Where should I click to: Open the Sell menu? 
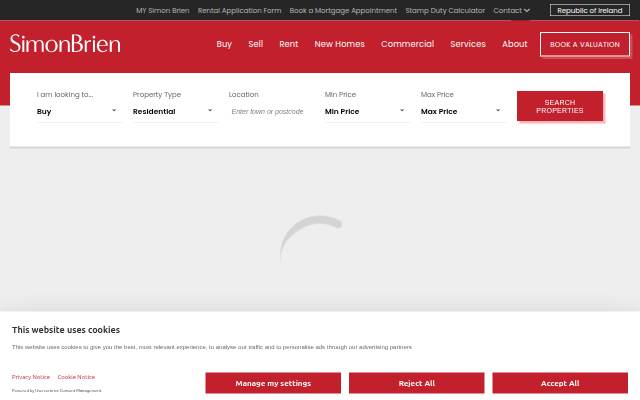point(256,44)
